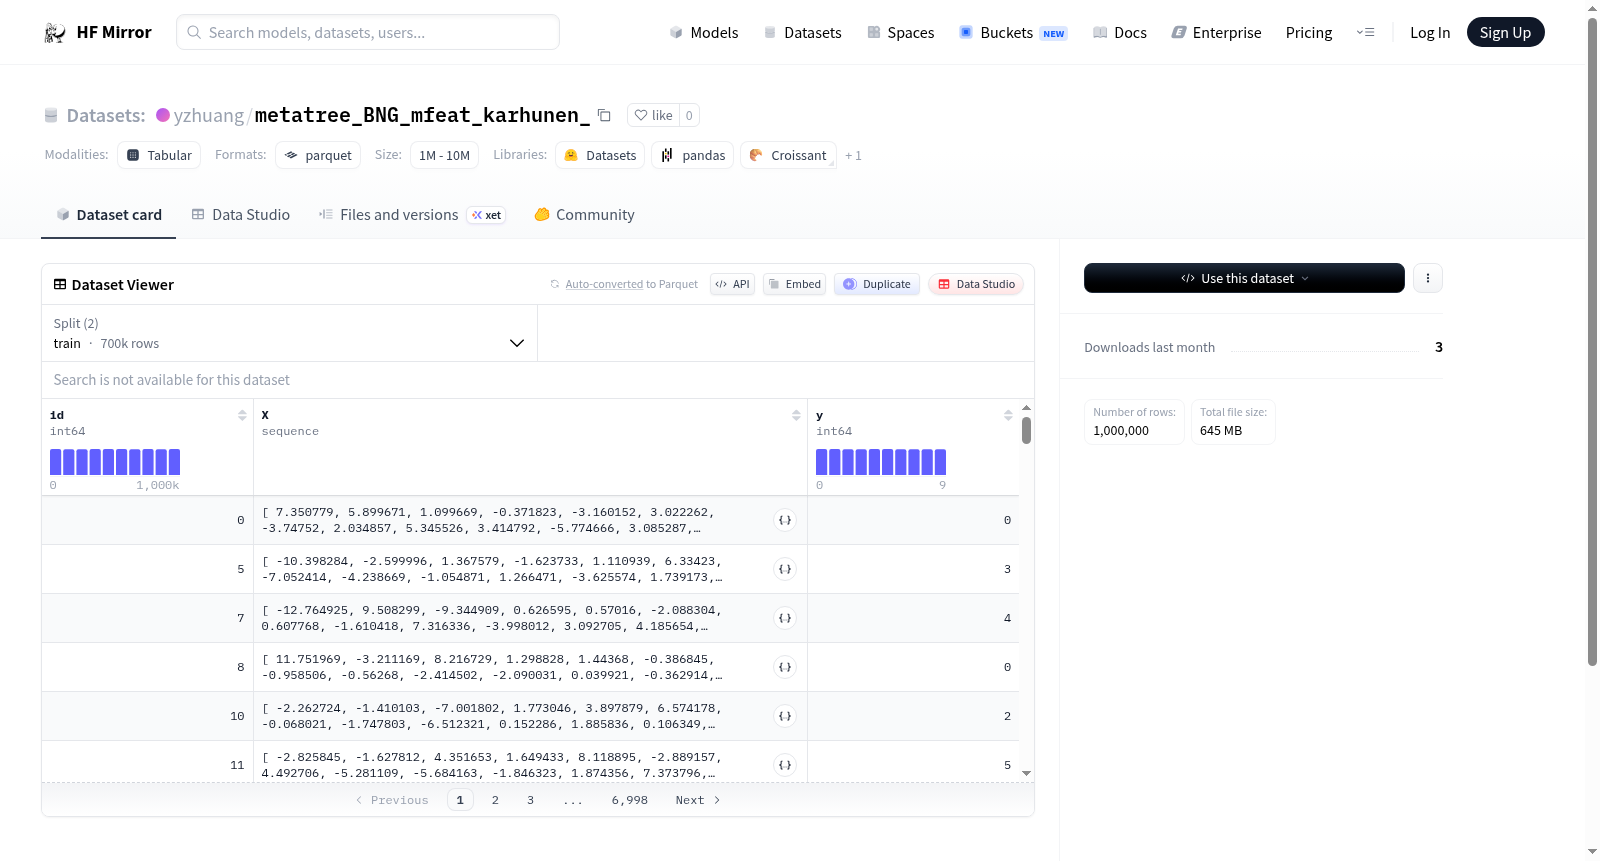The width and height of the screenshot is (1600, 861).
Task: Select current page 1 button
Action: pyautogui.click(x=460, y=800)
